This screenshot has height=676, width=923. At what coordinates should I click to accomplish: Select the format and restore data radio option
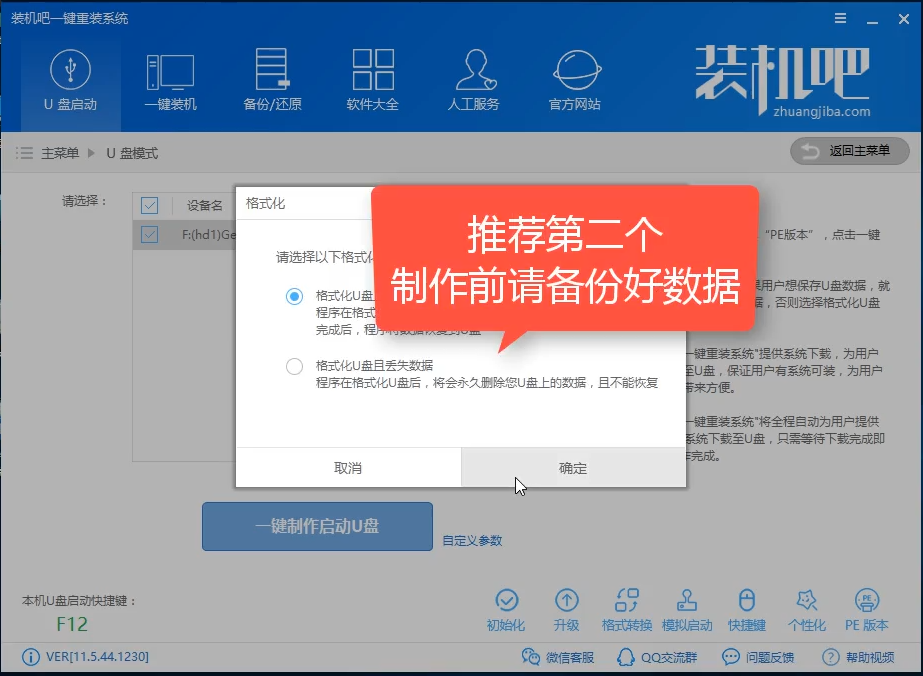[295, 296]
